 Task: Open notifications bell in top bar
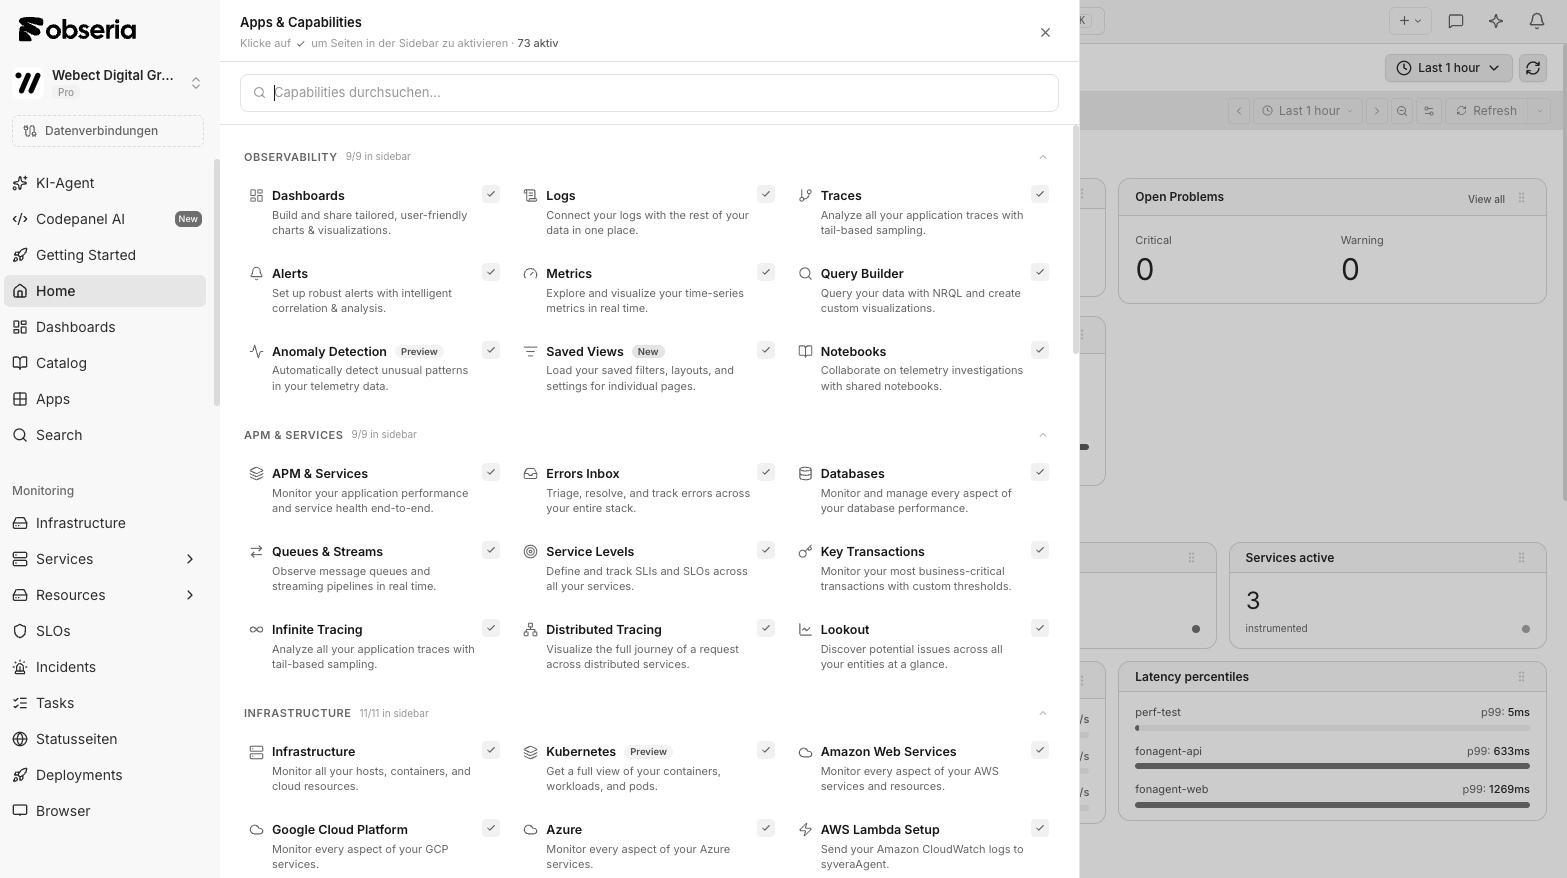(1537, 20)
